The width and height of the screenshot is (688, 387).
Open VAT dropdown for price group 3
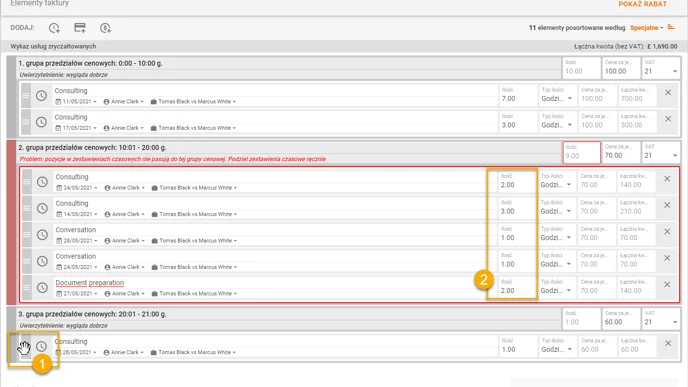661,319
